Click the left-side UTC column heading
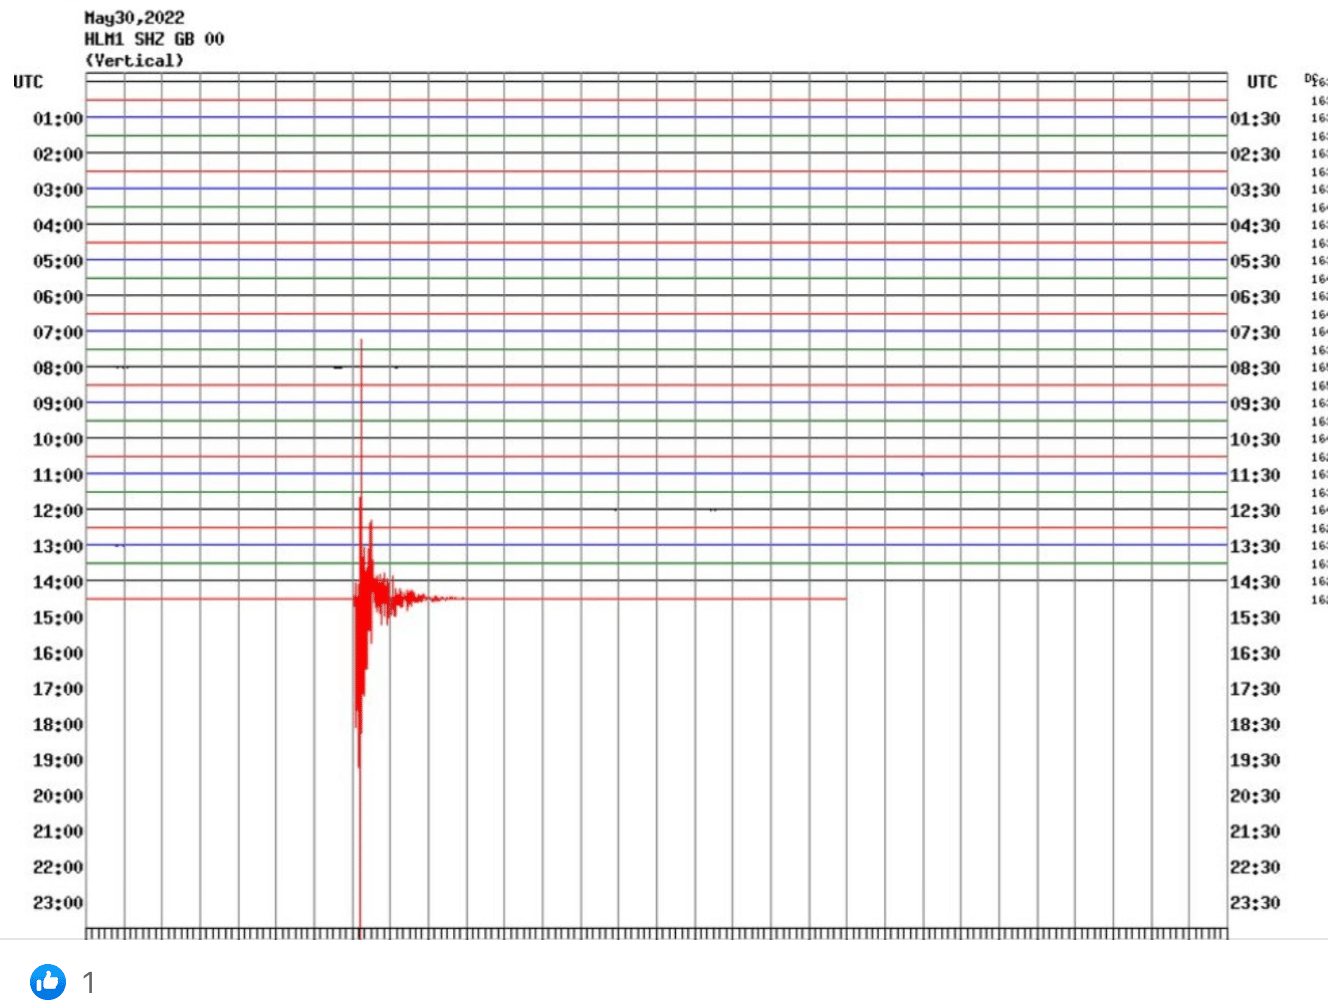This screenshot has width=1328, height=1004. (28, 82)
